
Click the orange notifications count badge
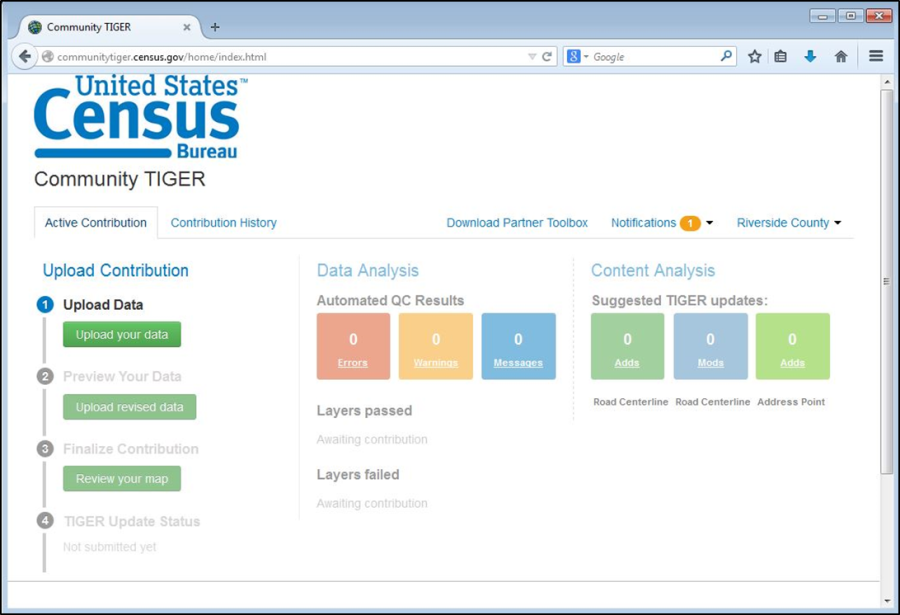[690, 223]
